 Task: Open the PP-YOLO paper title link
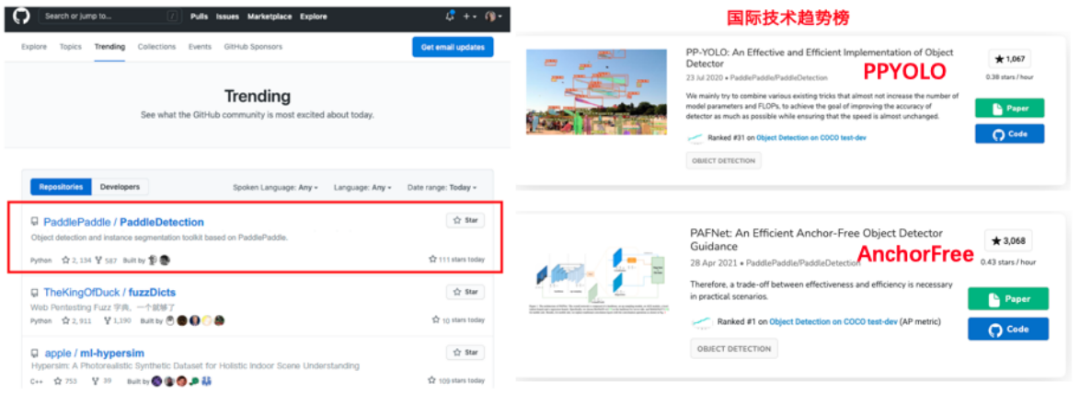click(820, 58)
